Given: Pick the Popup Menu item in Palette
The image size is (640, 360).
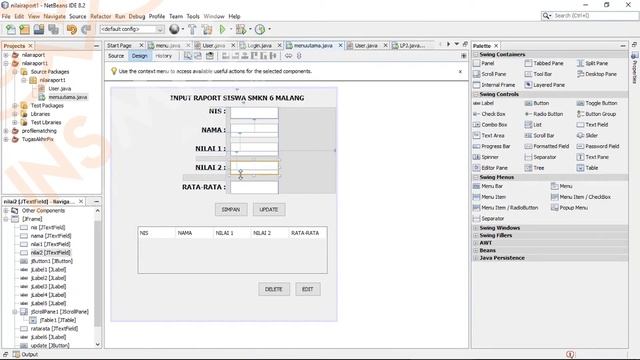Looking at the screenshot, I should 569,207.
